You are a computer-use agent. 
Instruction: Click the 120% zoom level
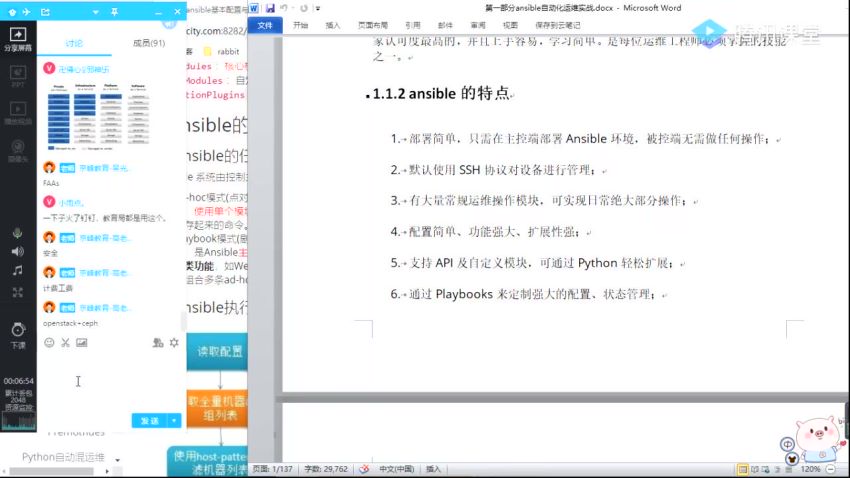point(810,469)
